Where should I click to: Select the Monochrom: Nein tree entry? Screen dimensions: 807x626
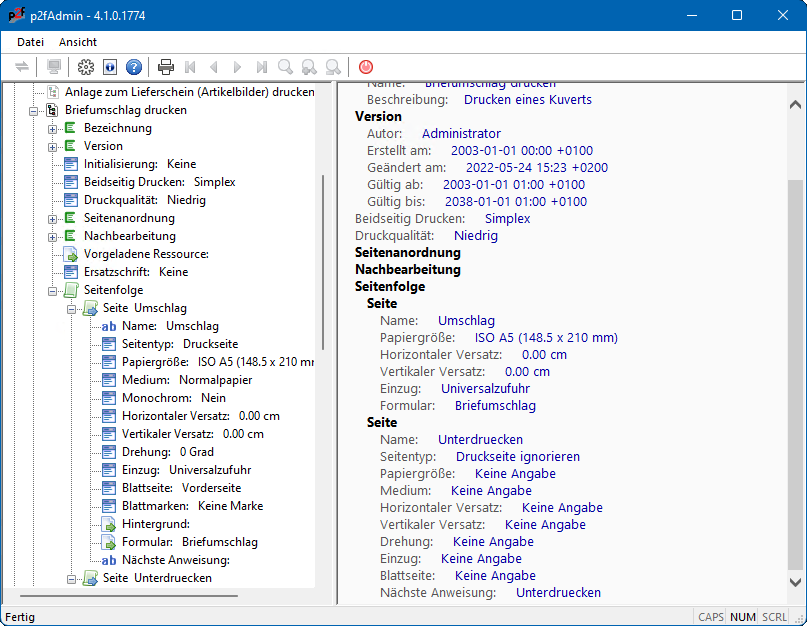click(175, 398)
